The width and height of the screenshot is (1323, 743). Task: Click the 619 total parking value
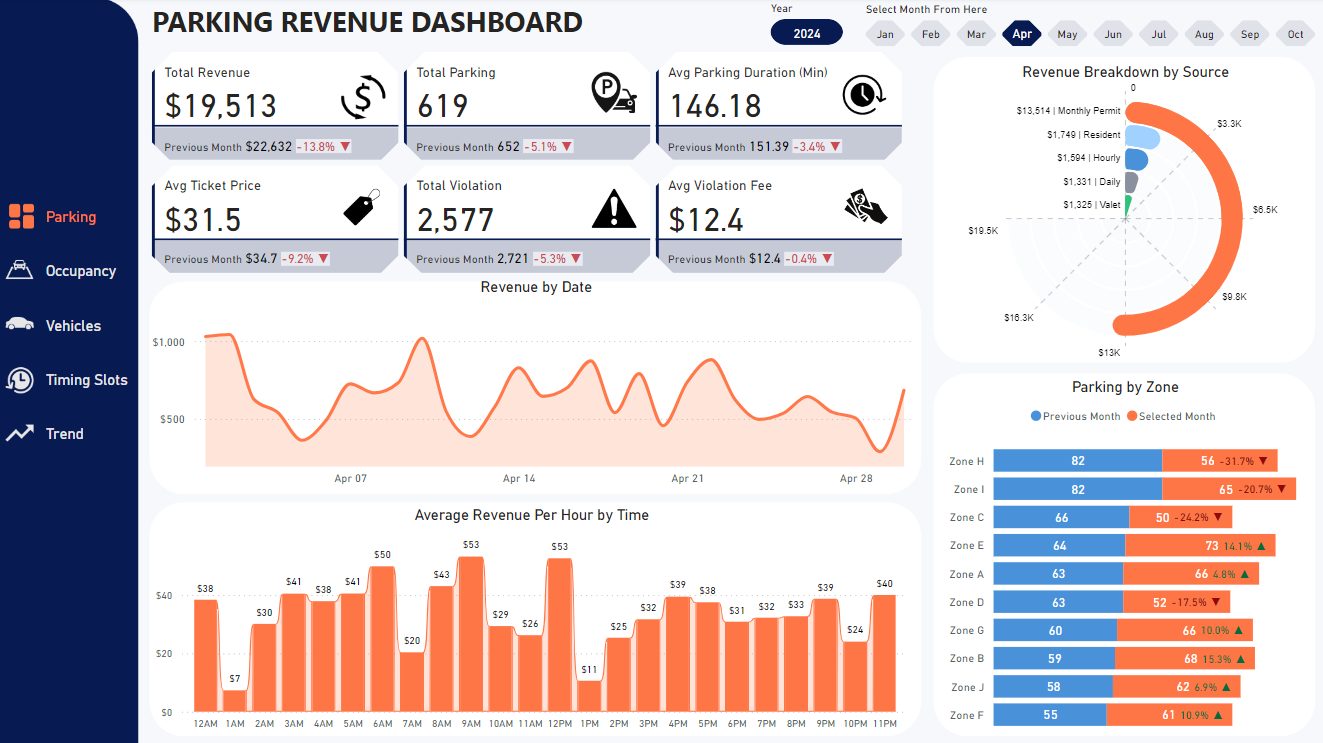pyautogui.click(x=444, y=106)
